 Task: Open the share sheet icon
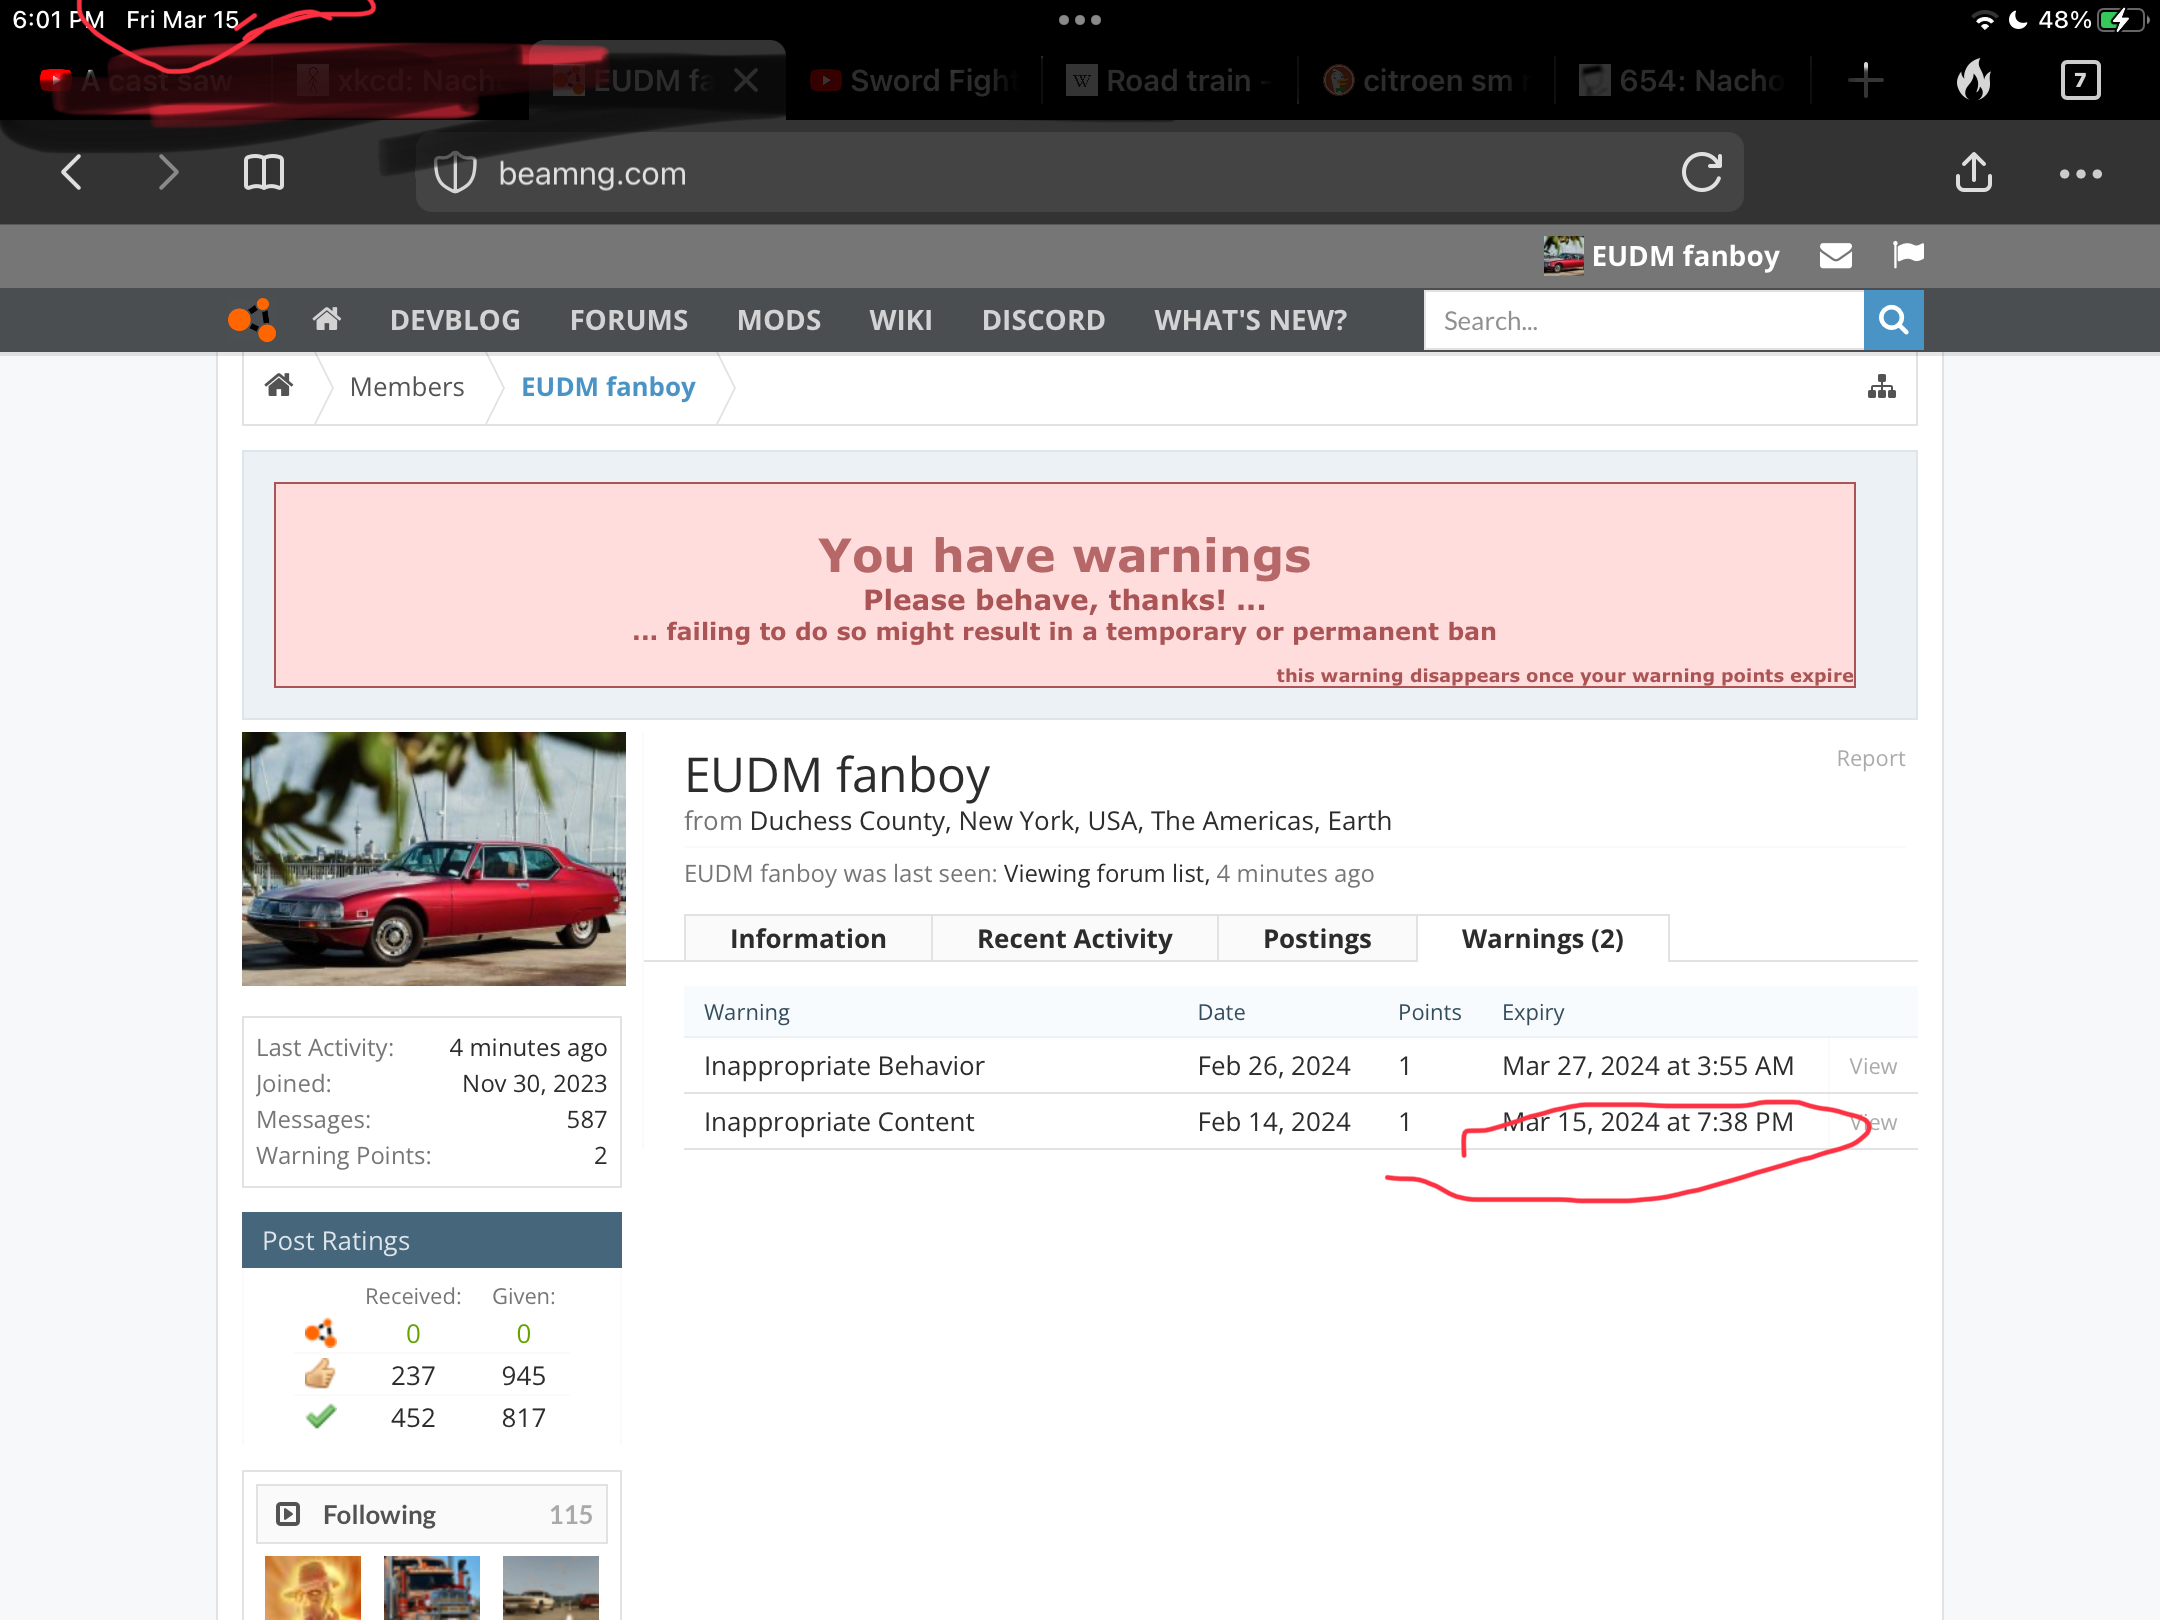click(x=1973, y=172)
